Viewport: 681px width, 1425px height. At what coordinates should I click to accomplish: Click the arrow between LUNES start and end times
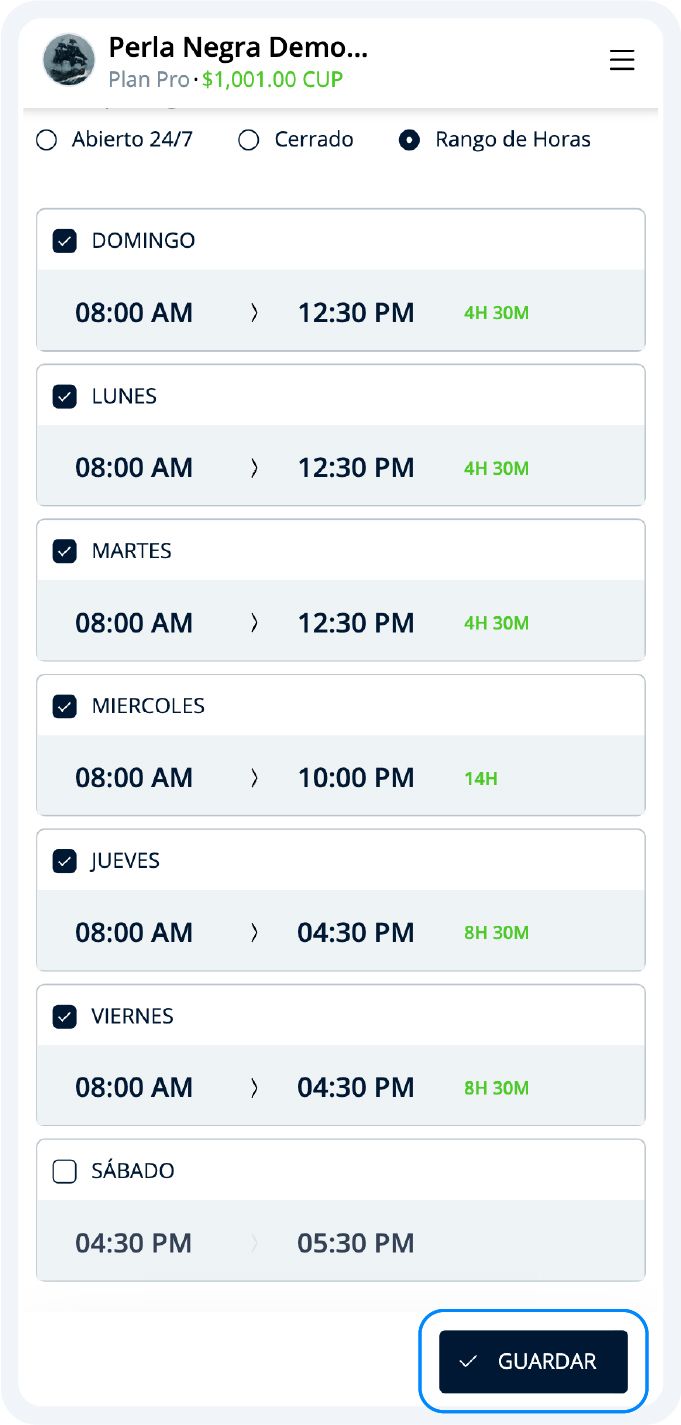254,467
